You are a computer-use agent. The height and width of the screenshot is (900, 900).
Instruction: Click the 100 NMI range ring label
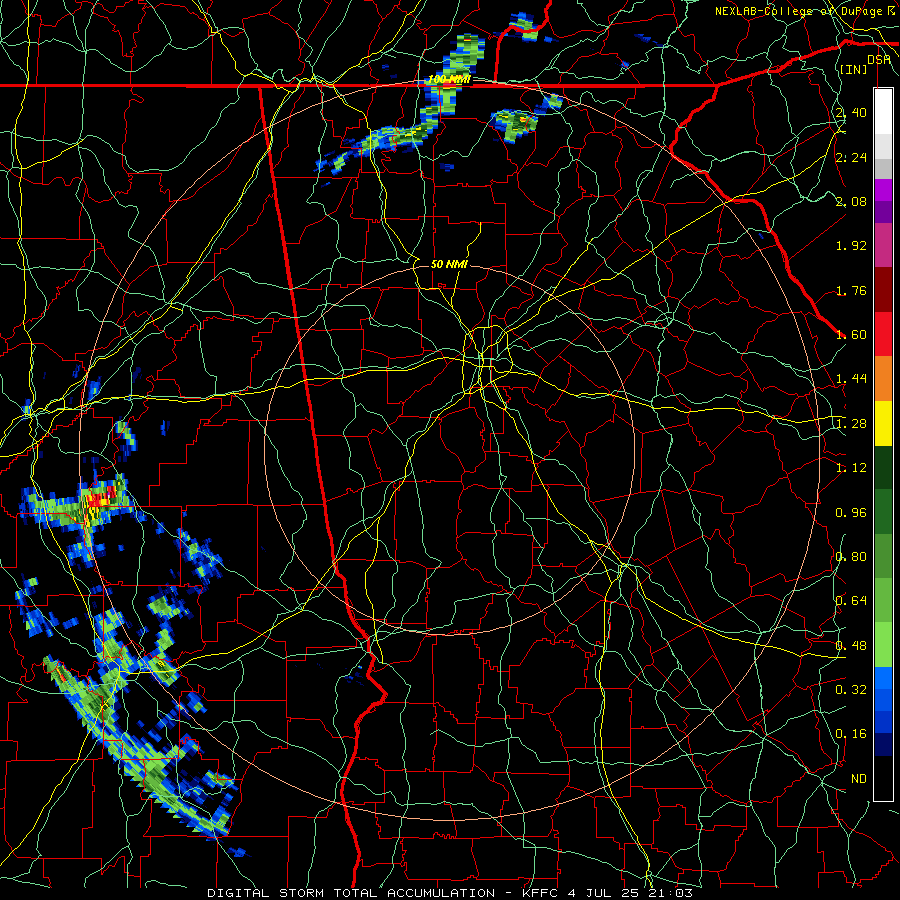449,79
